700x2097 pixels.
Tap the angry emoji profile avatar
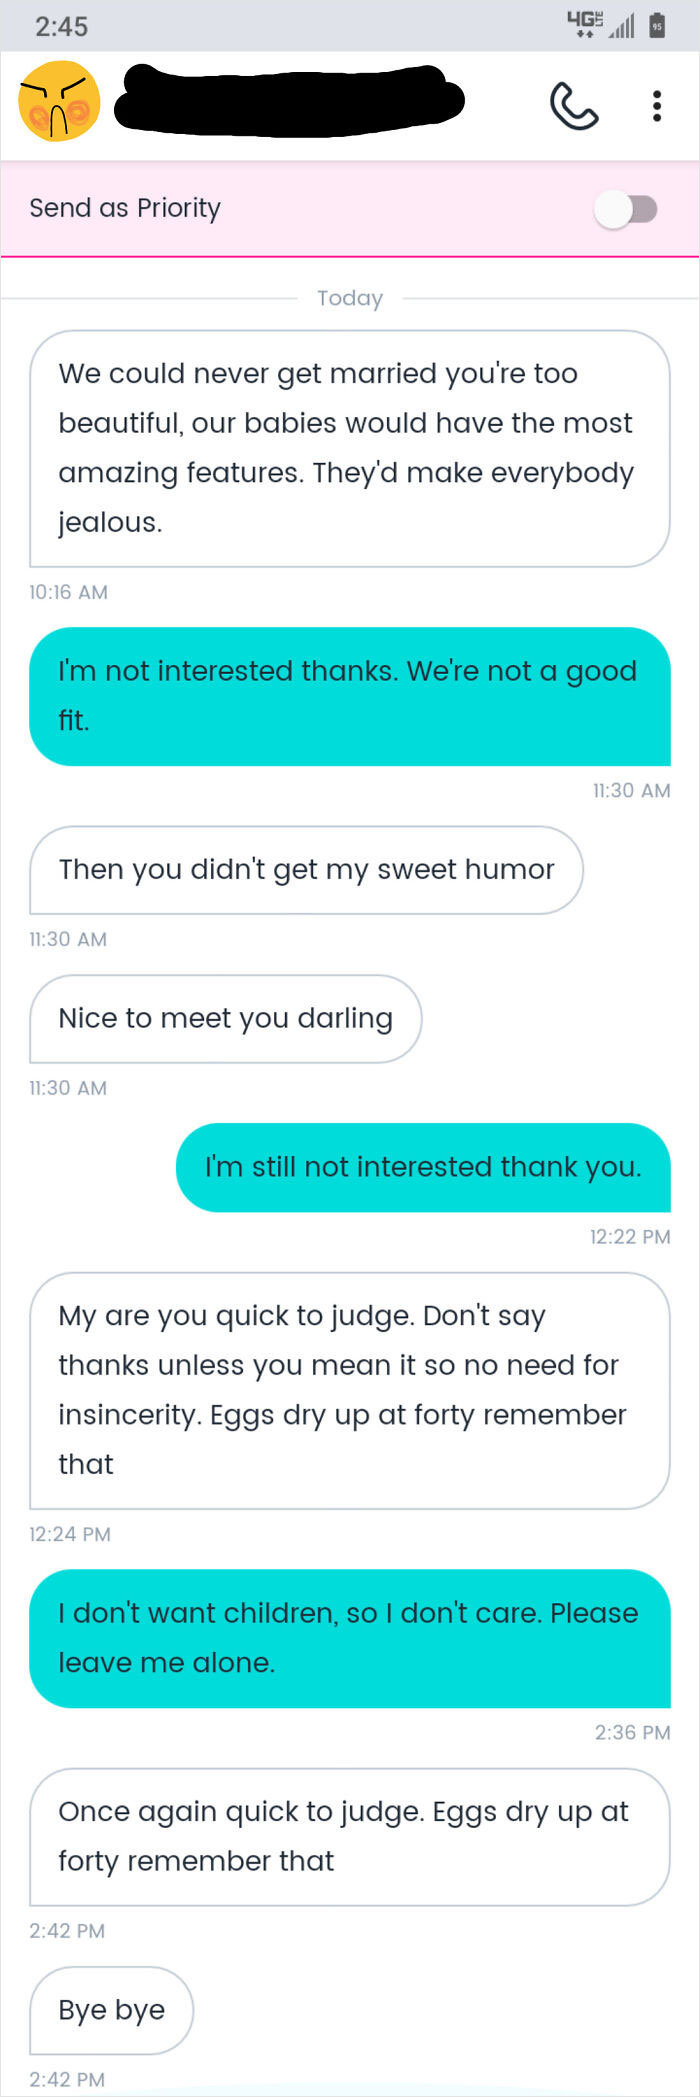(x=59, y=101)
